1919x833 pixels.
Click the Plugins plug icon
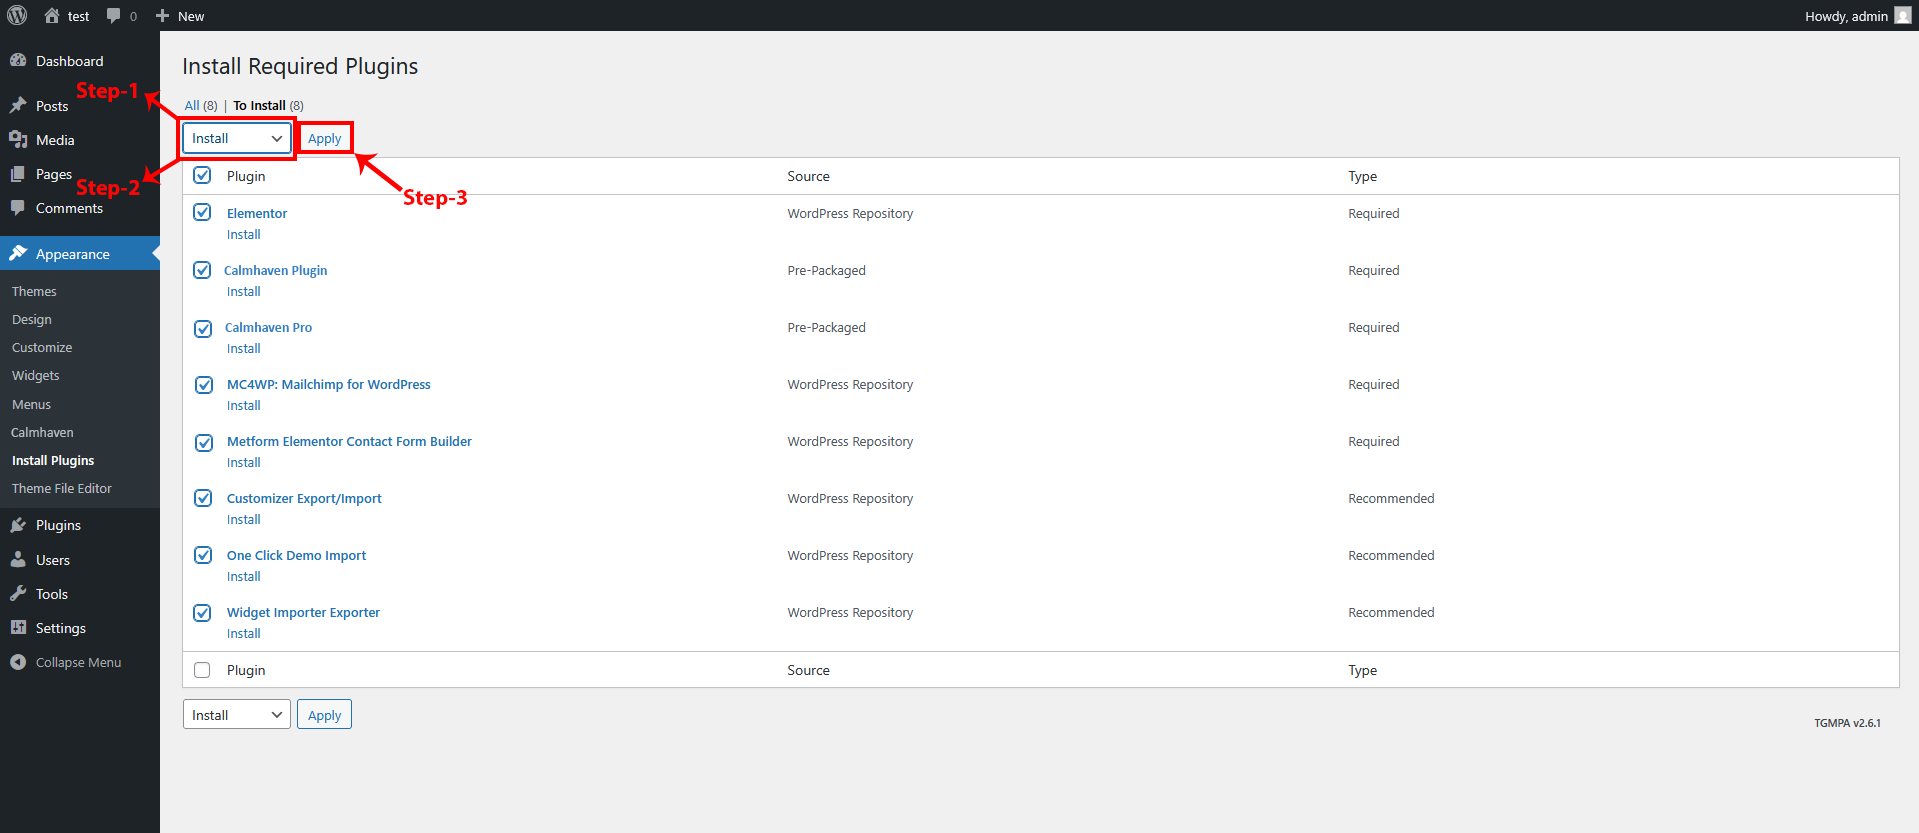18,525
